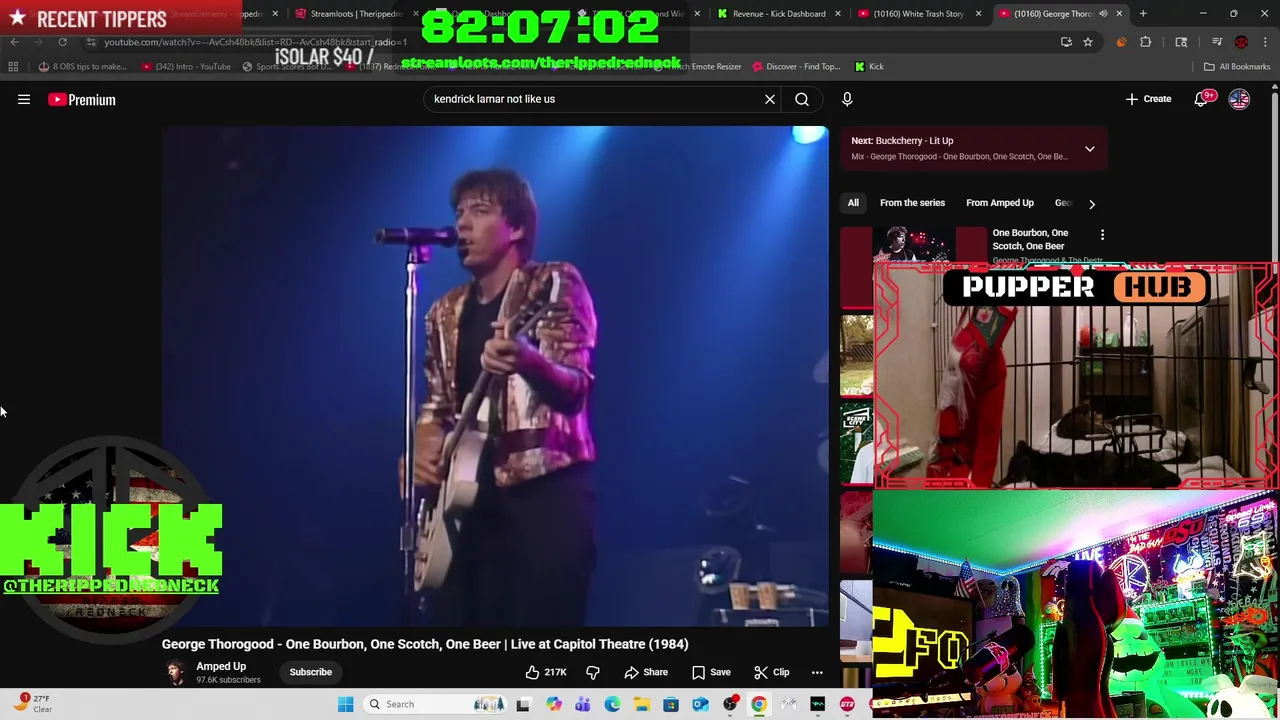Viewport: 1280px width, 720px height.
Task: Open Chrome's three-dot menu
Action: point(1264,42)
